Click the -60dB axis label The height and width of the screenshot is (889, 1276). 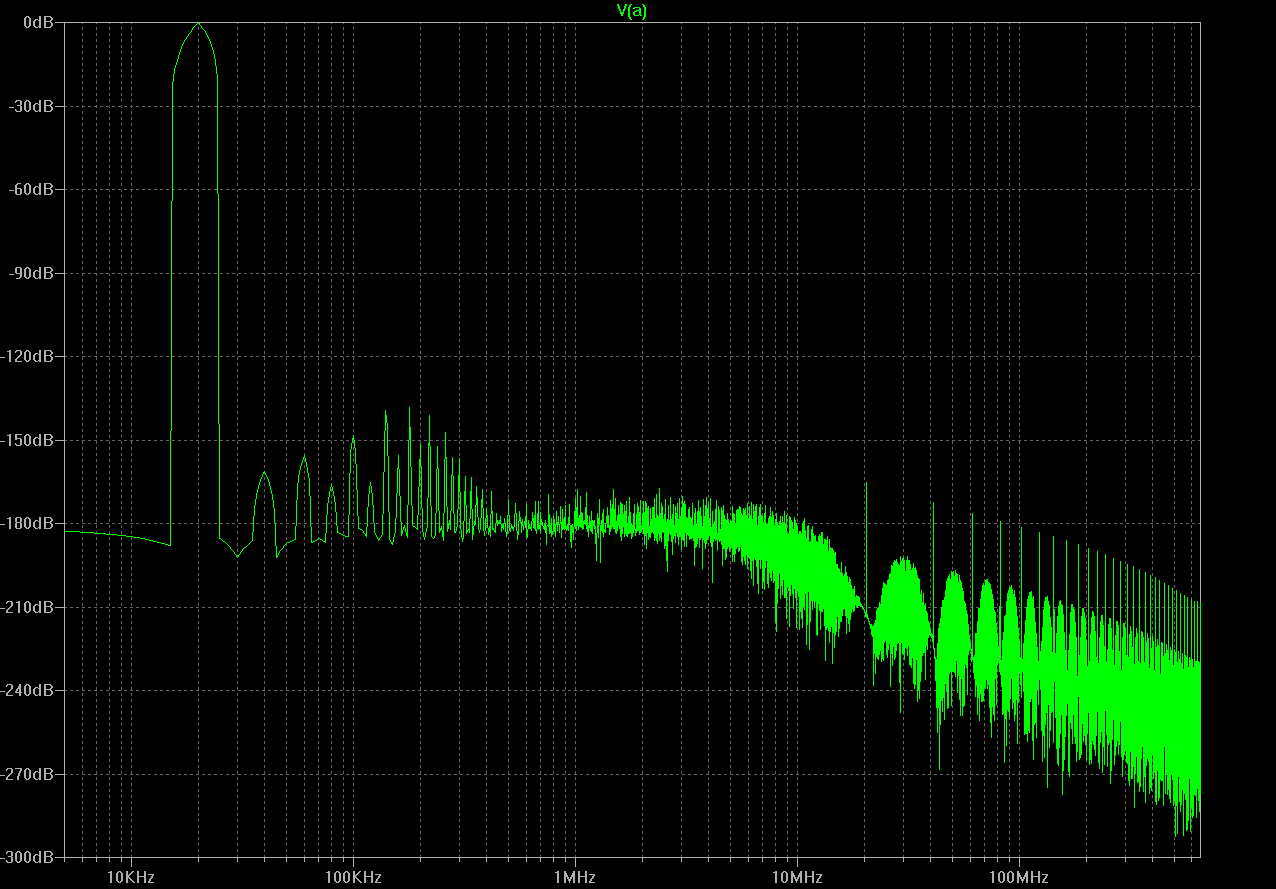tap(31, 189)
